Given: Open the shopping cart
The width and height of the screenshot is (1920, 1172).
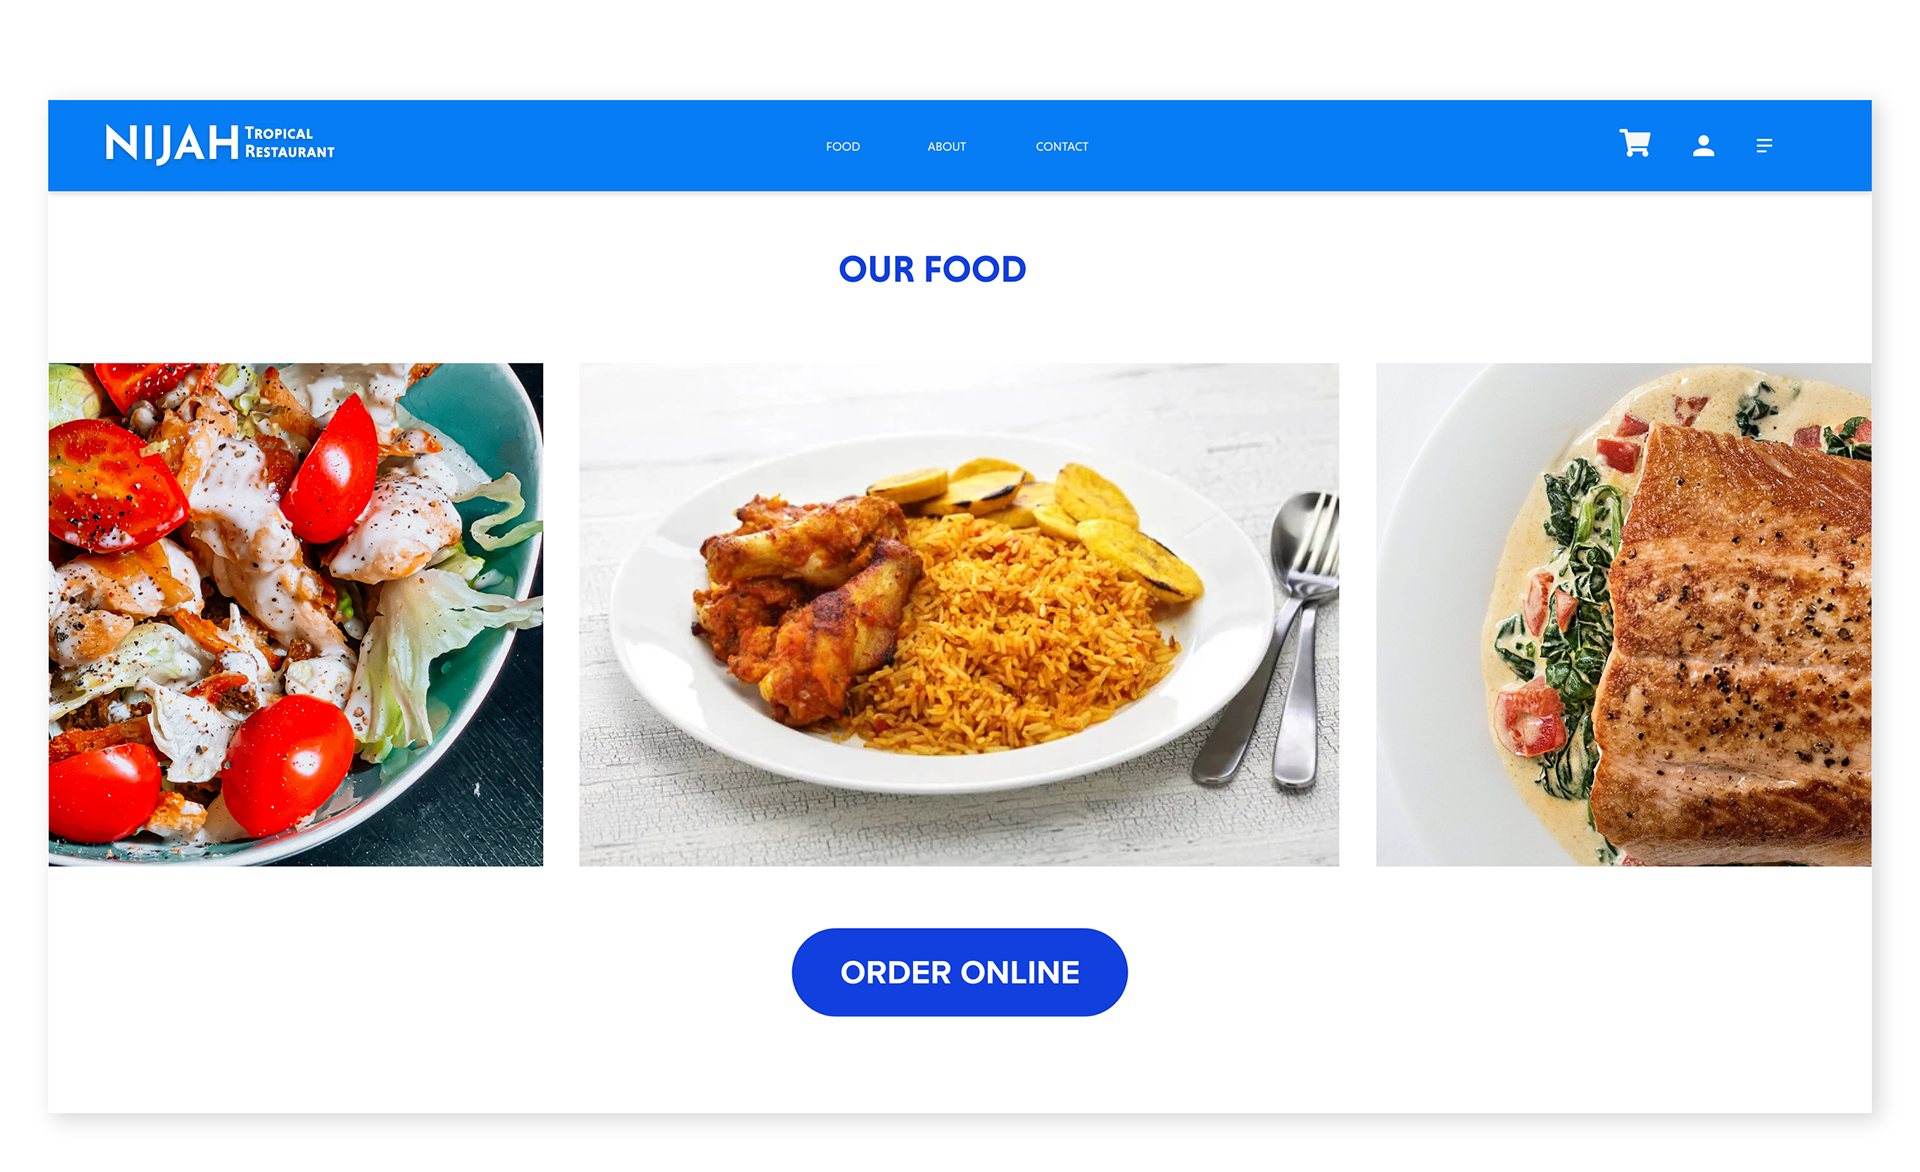Looking at the screenshot, I should (1635, 144).
